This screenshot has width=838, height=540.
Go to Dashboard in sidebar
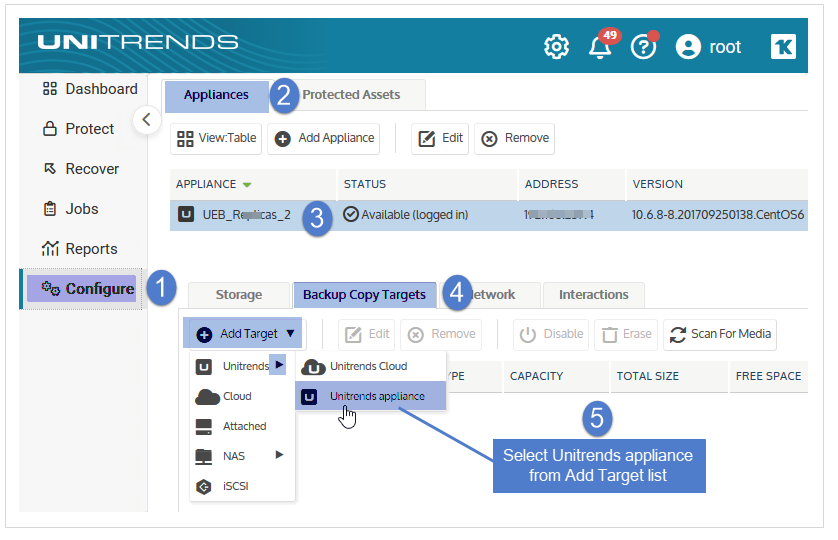pos(90,89)
